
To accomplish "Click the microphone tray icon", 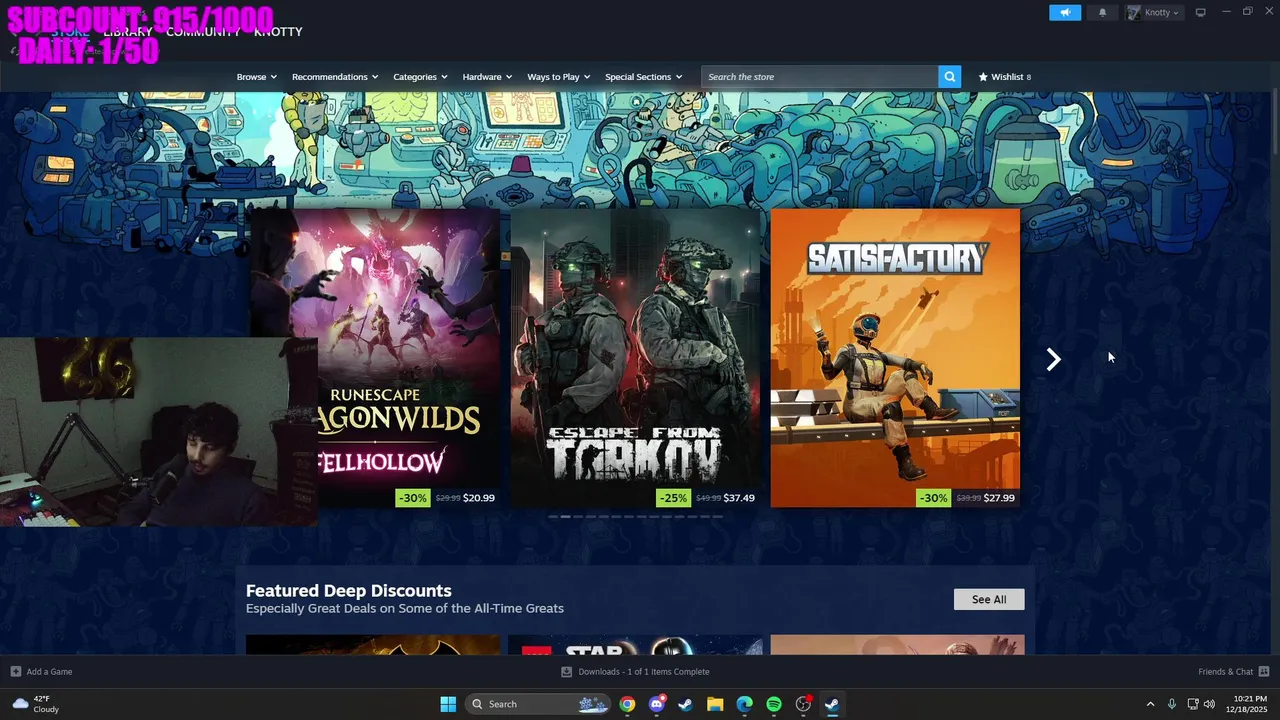I will pos(1172,704).
